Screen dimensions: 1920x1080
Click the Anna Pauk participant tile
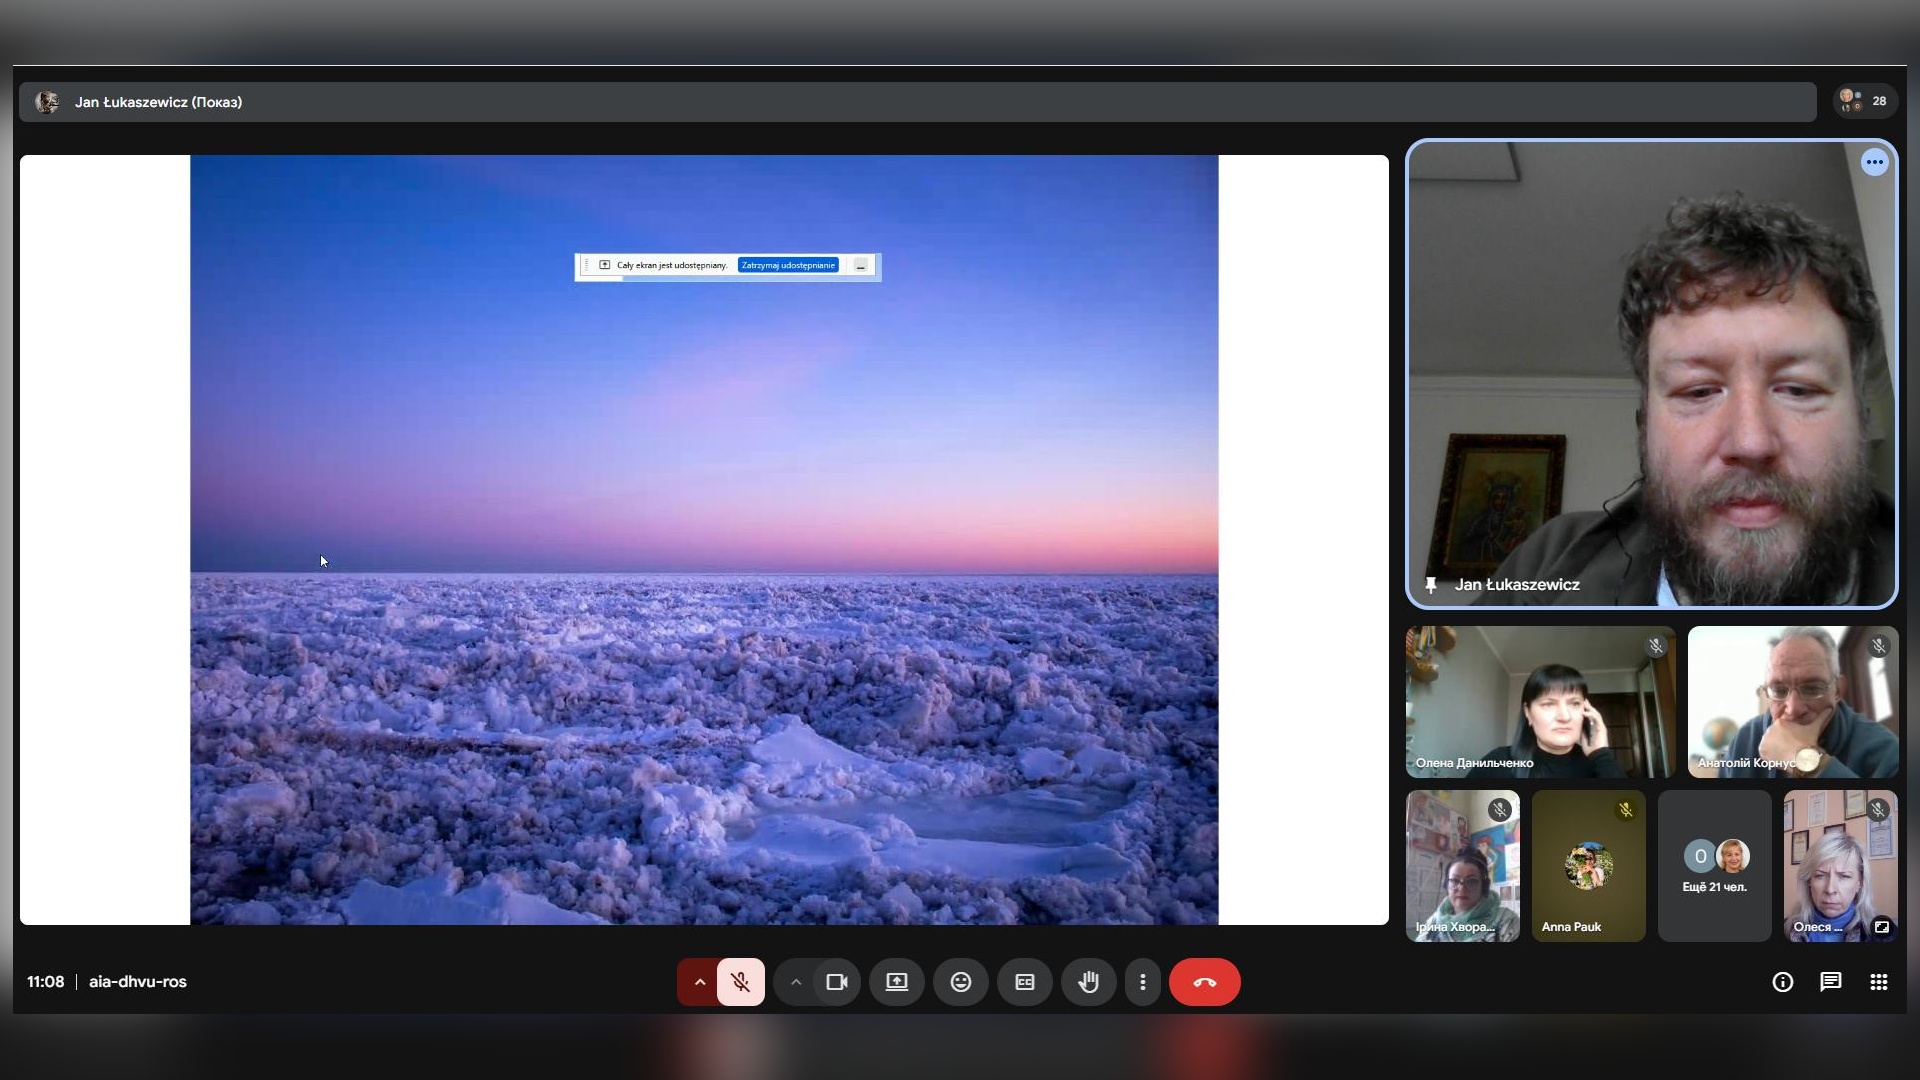tap(1588, 866)
